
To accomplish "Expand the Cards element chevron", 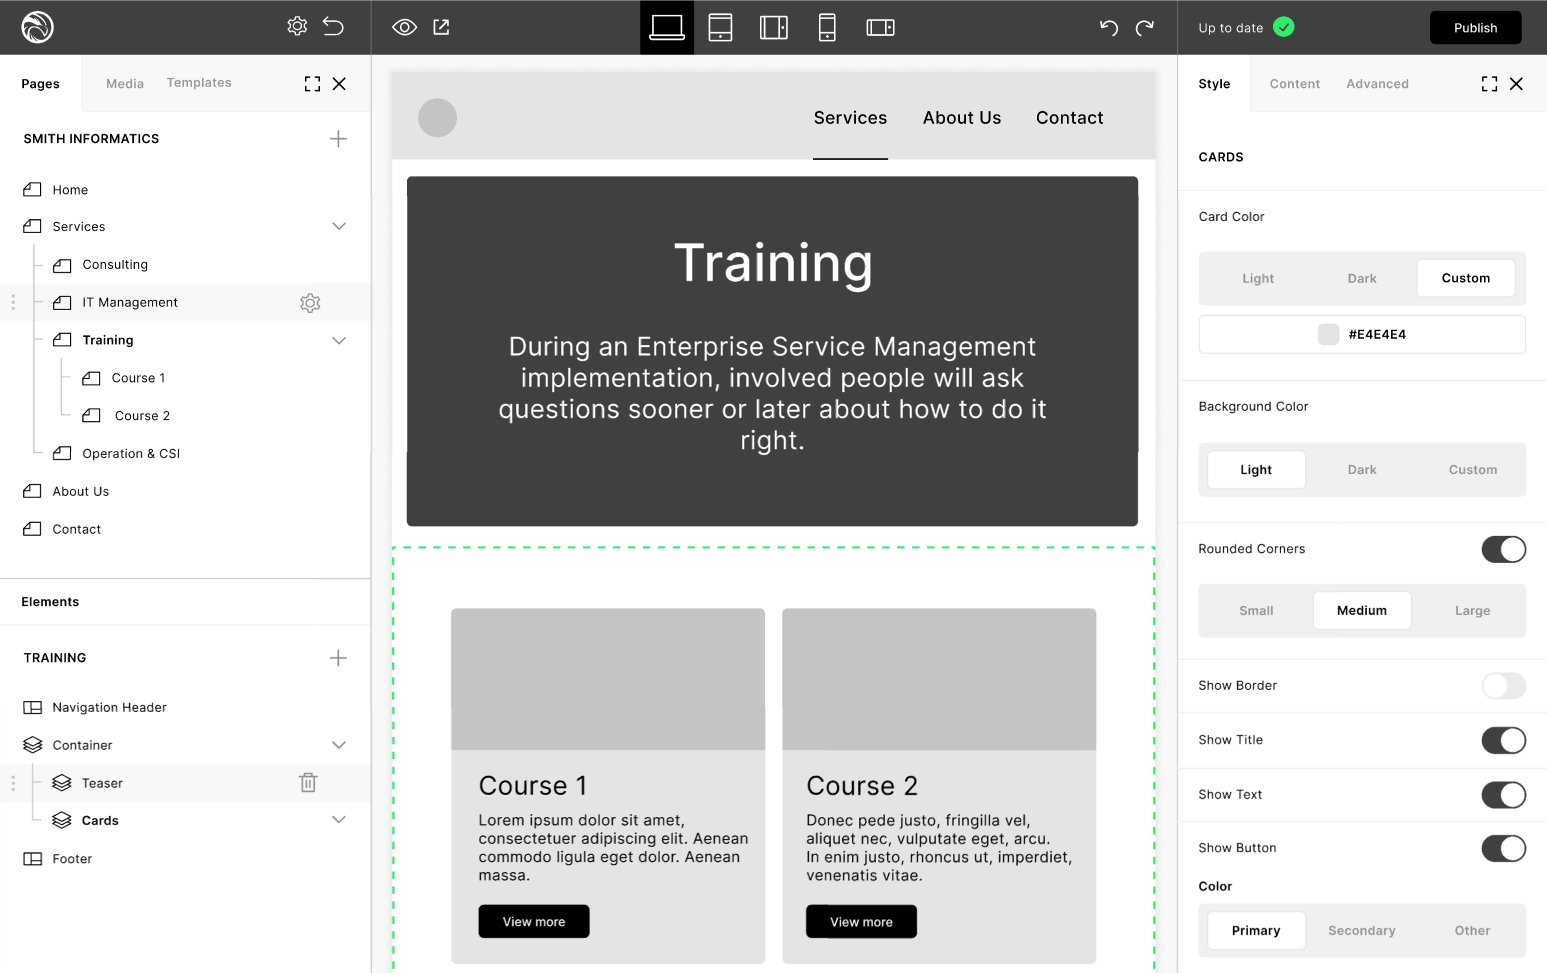I will pos(339,820).
